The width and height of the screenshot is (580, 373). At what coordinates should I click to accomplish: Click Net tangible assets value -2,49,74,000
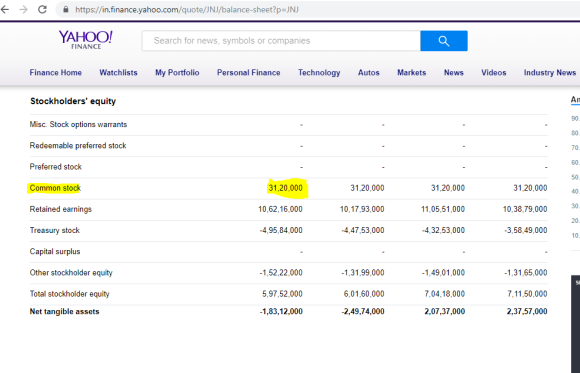[363, 312]
